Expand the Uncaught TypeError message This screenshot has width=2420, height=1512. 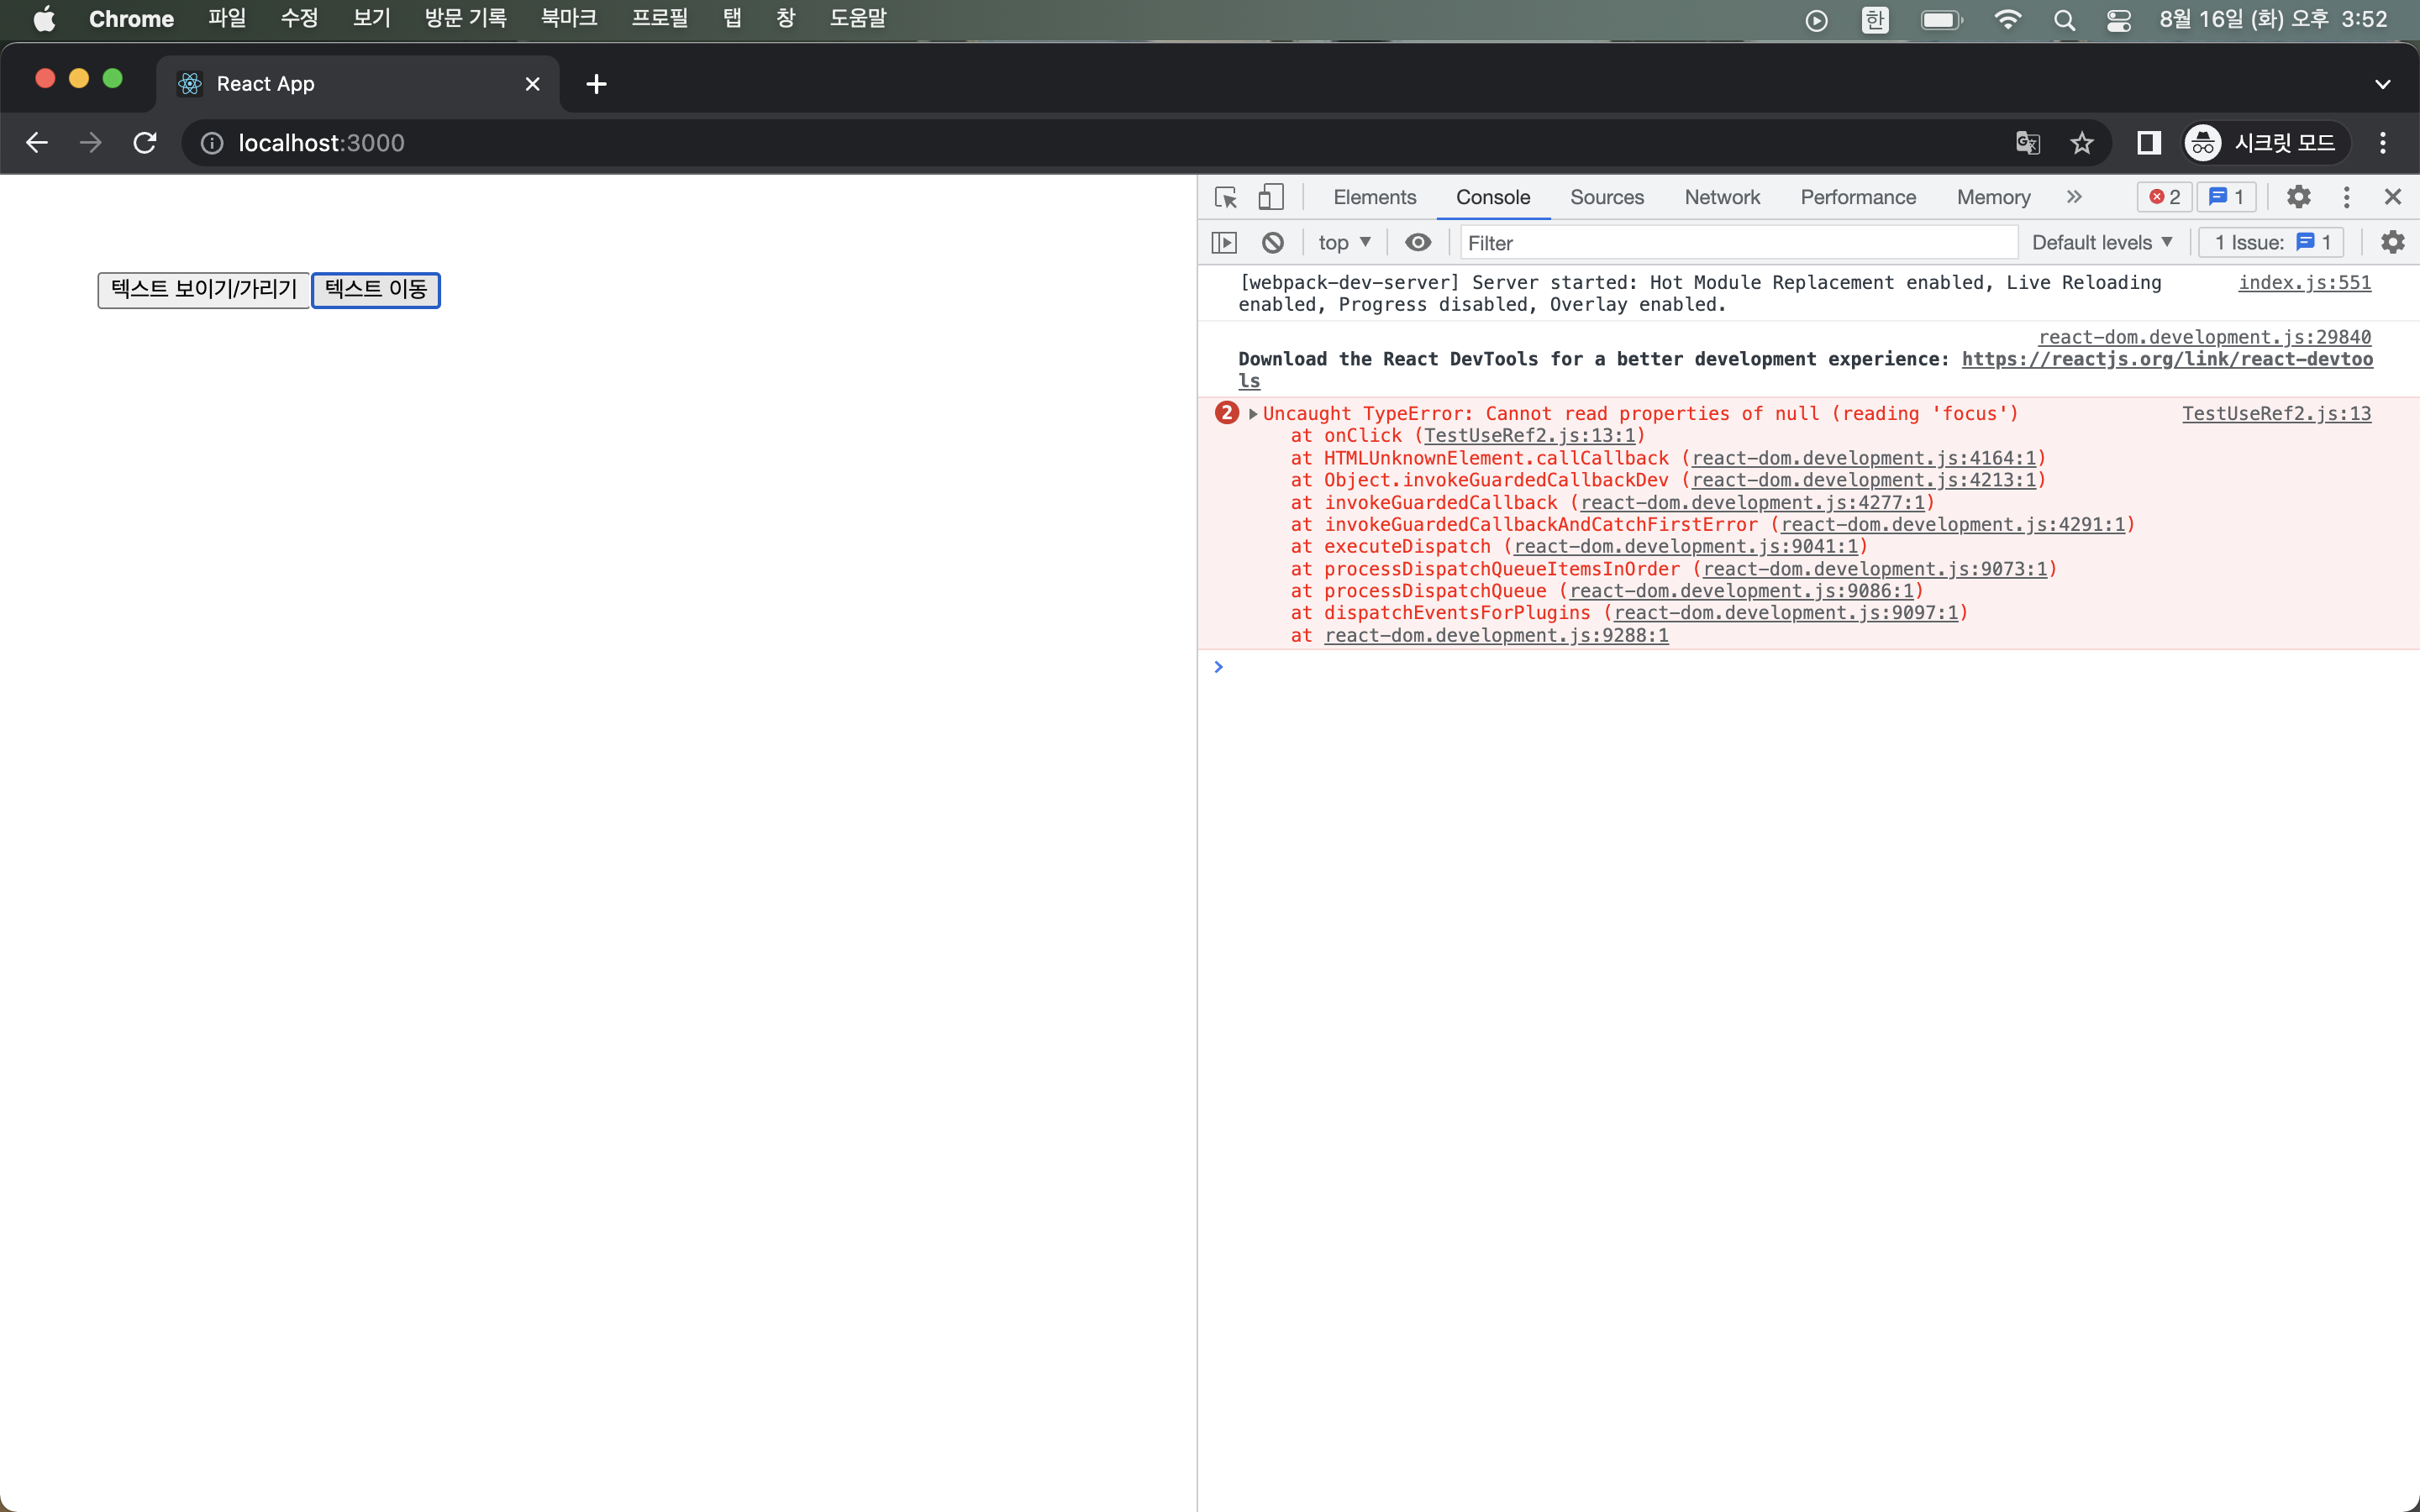(1253, 413)
